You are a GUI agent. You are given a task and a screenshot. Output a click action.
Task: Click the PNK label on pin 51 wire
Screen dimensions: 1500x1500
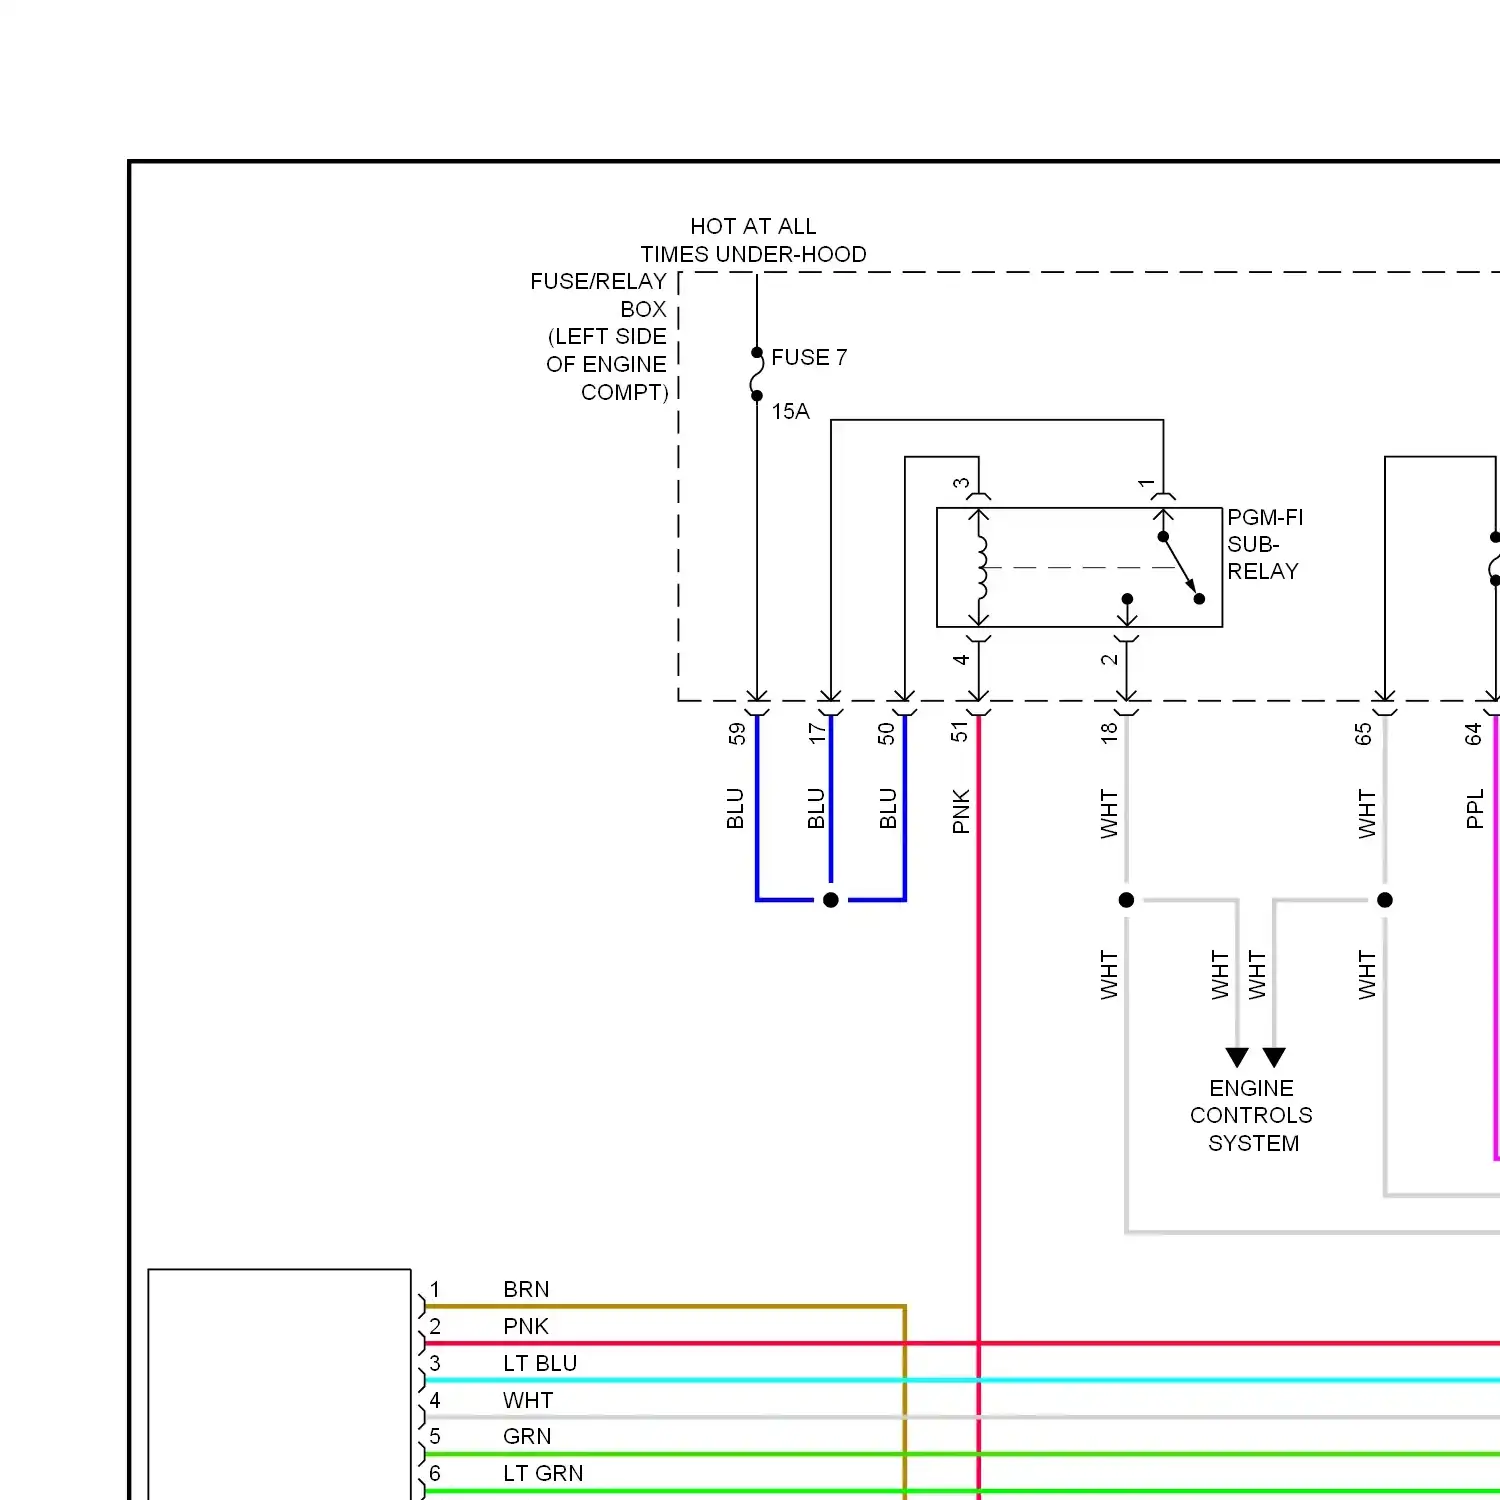click(961, 811)
